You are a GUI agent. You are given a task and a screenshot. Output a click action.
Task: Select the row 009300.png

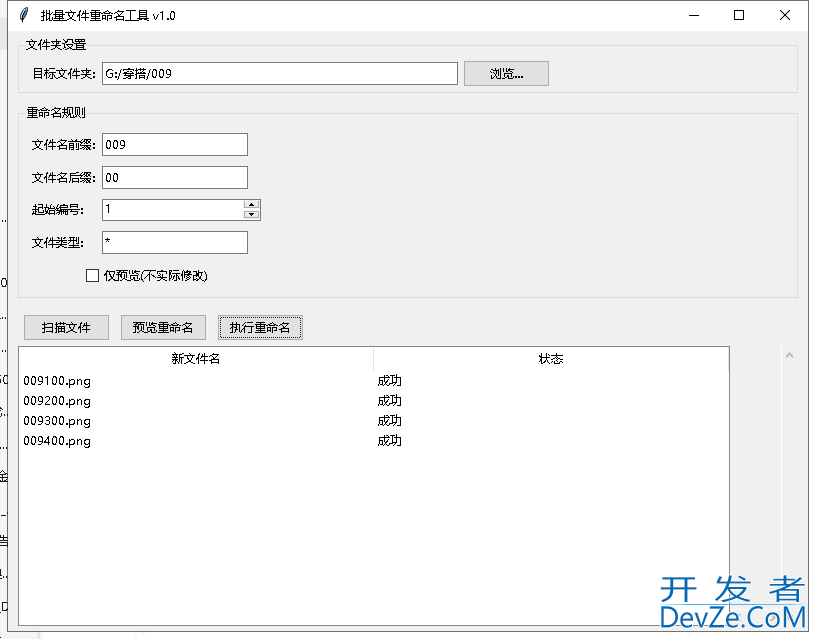pos(374,420)
